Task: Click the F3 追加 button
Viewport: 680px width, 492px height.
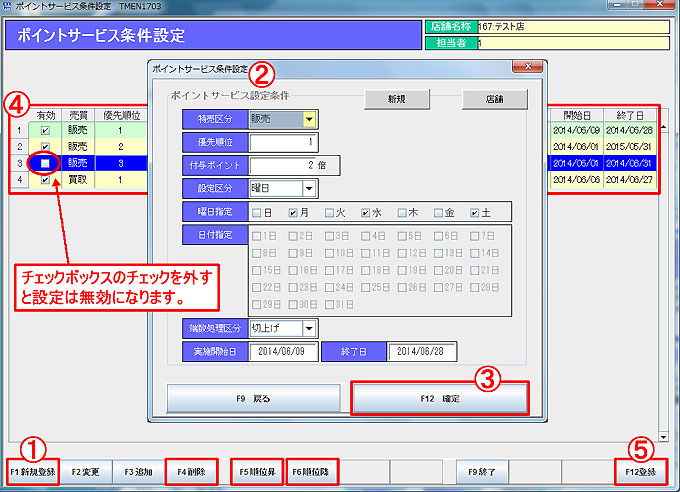Action: point(138,472)
